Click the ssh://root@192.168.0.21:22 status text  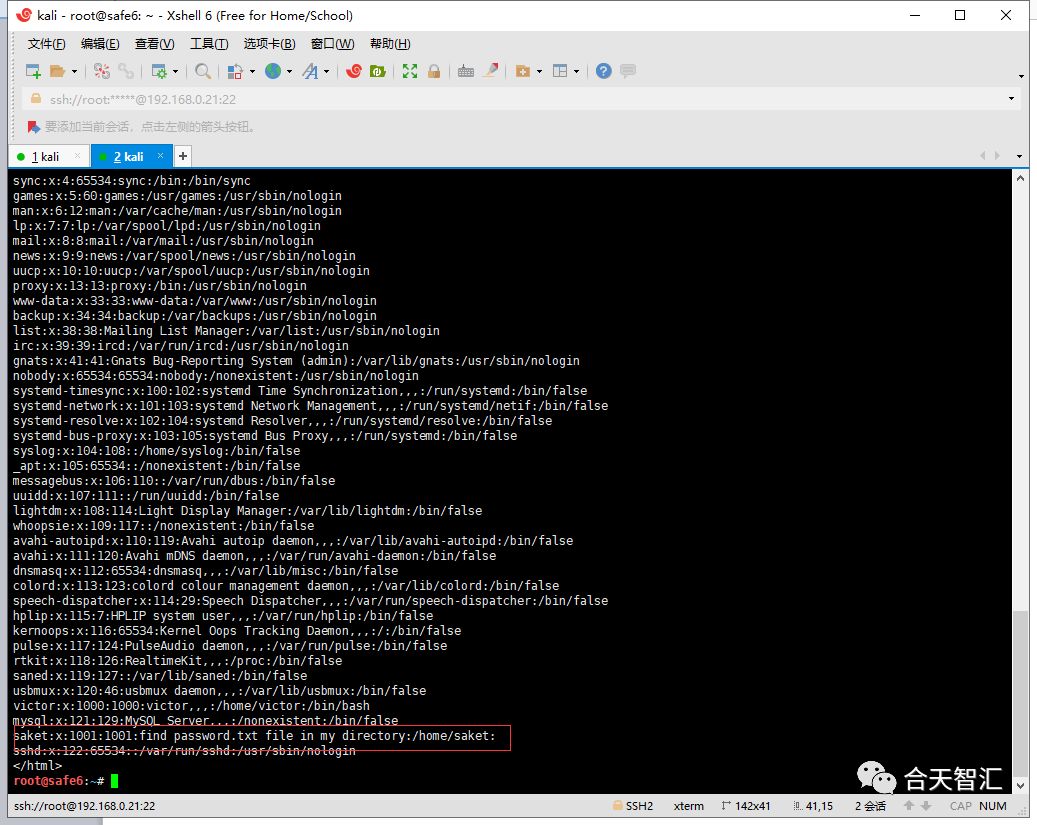click(x=85, y=806)
